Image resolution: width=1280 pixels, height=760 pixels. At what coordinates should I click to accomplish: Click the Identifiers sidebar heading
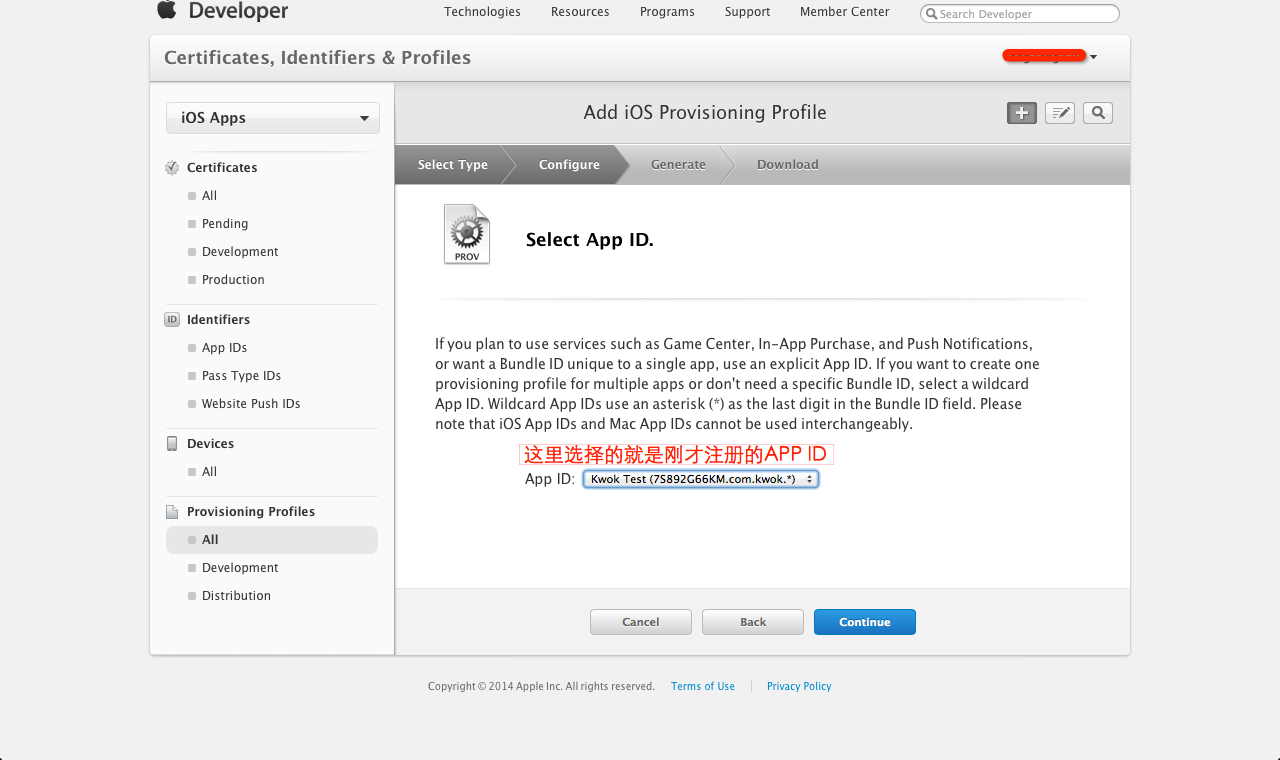218,320
